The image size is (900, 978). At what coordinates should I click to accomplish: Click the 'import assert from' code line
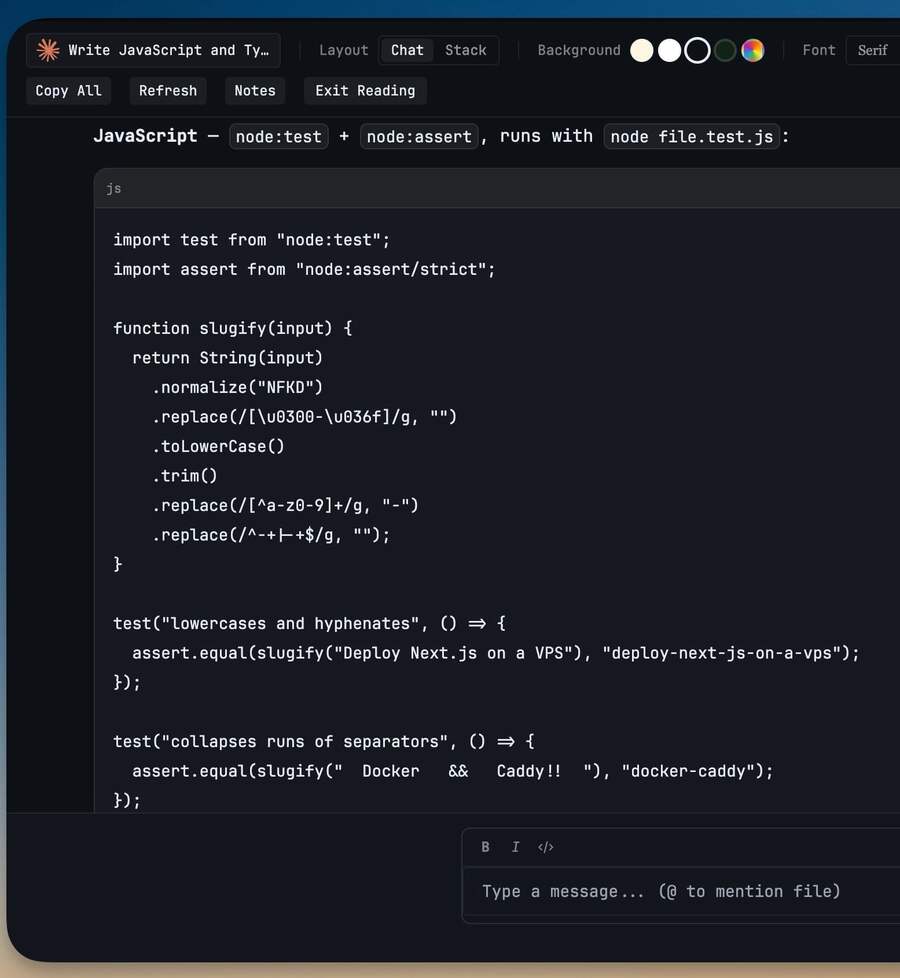pos(304,269)
